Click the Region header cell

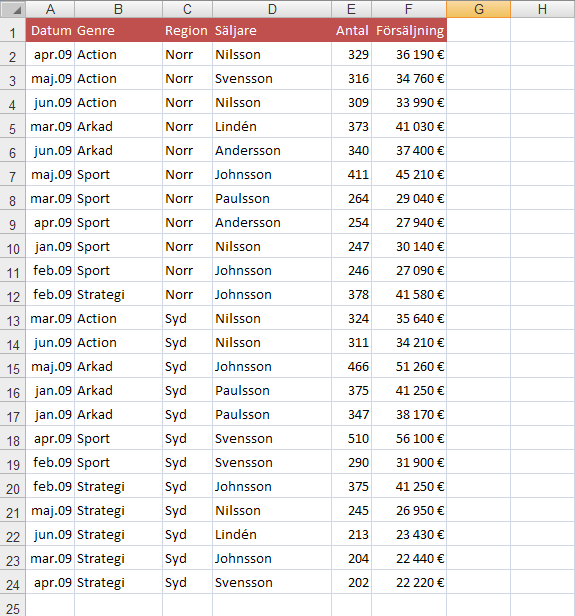pos(187,30)
